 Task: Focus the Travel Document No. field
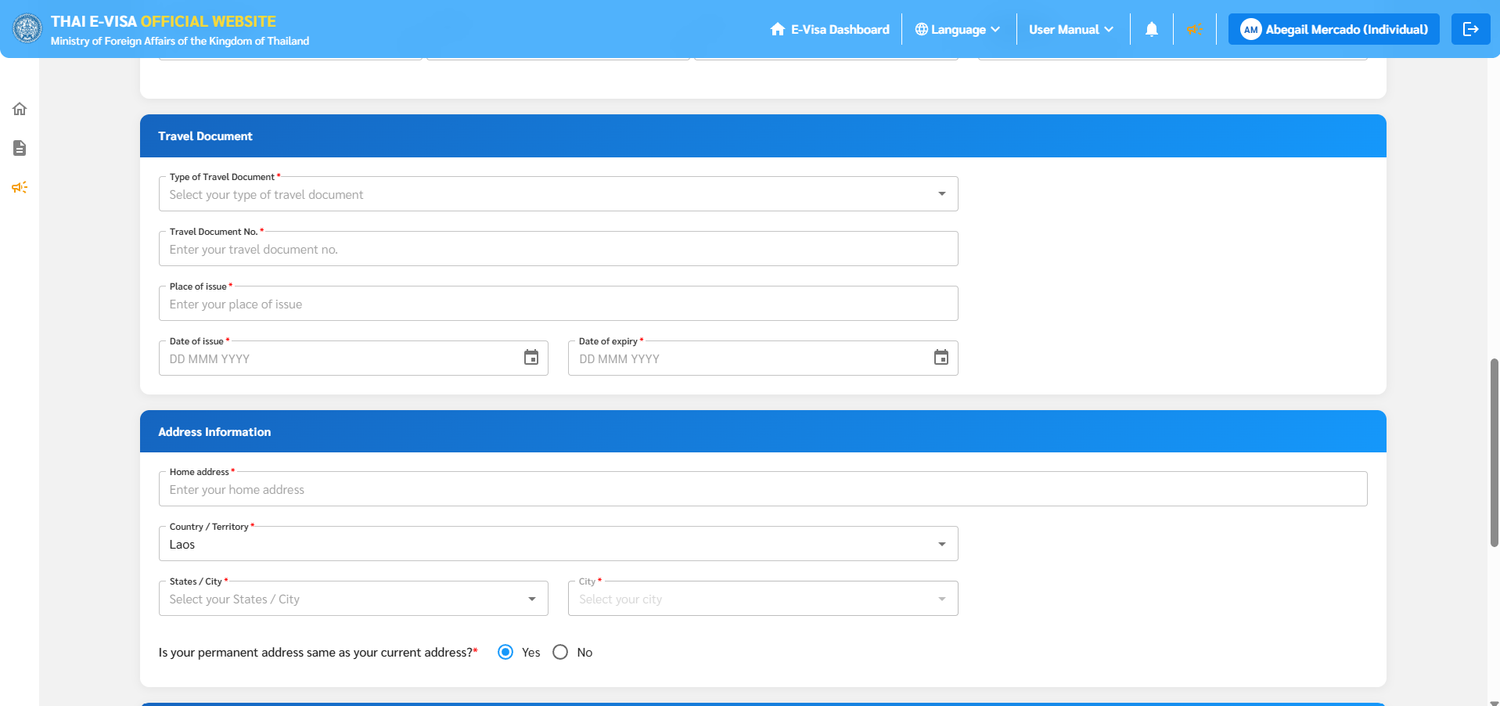coord(558,249)
